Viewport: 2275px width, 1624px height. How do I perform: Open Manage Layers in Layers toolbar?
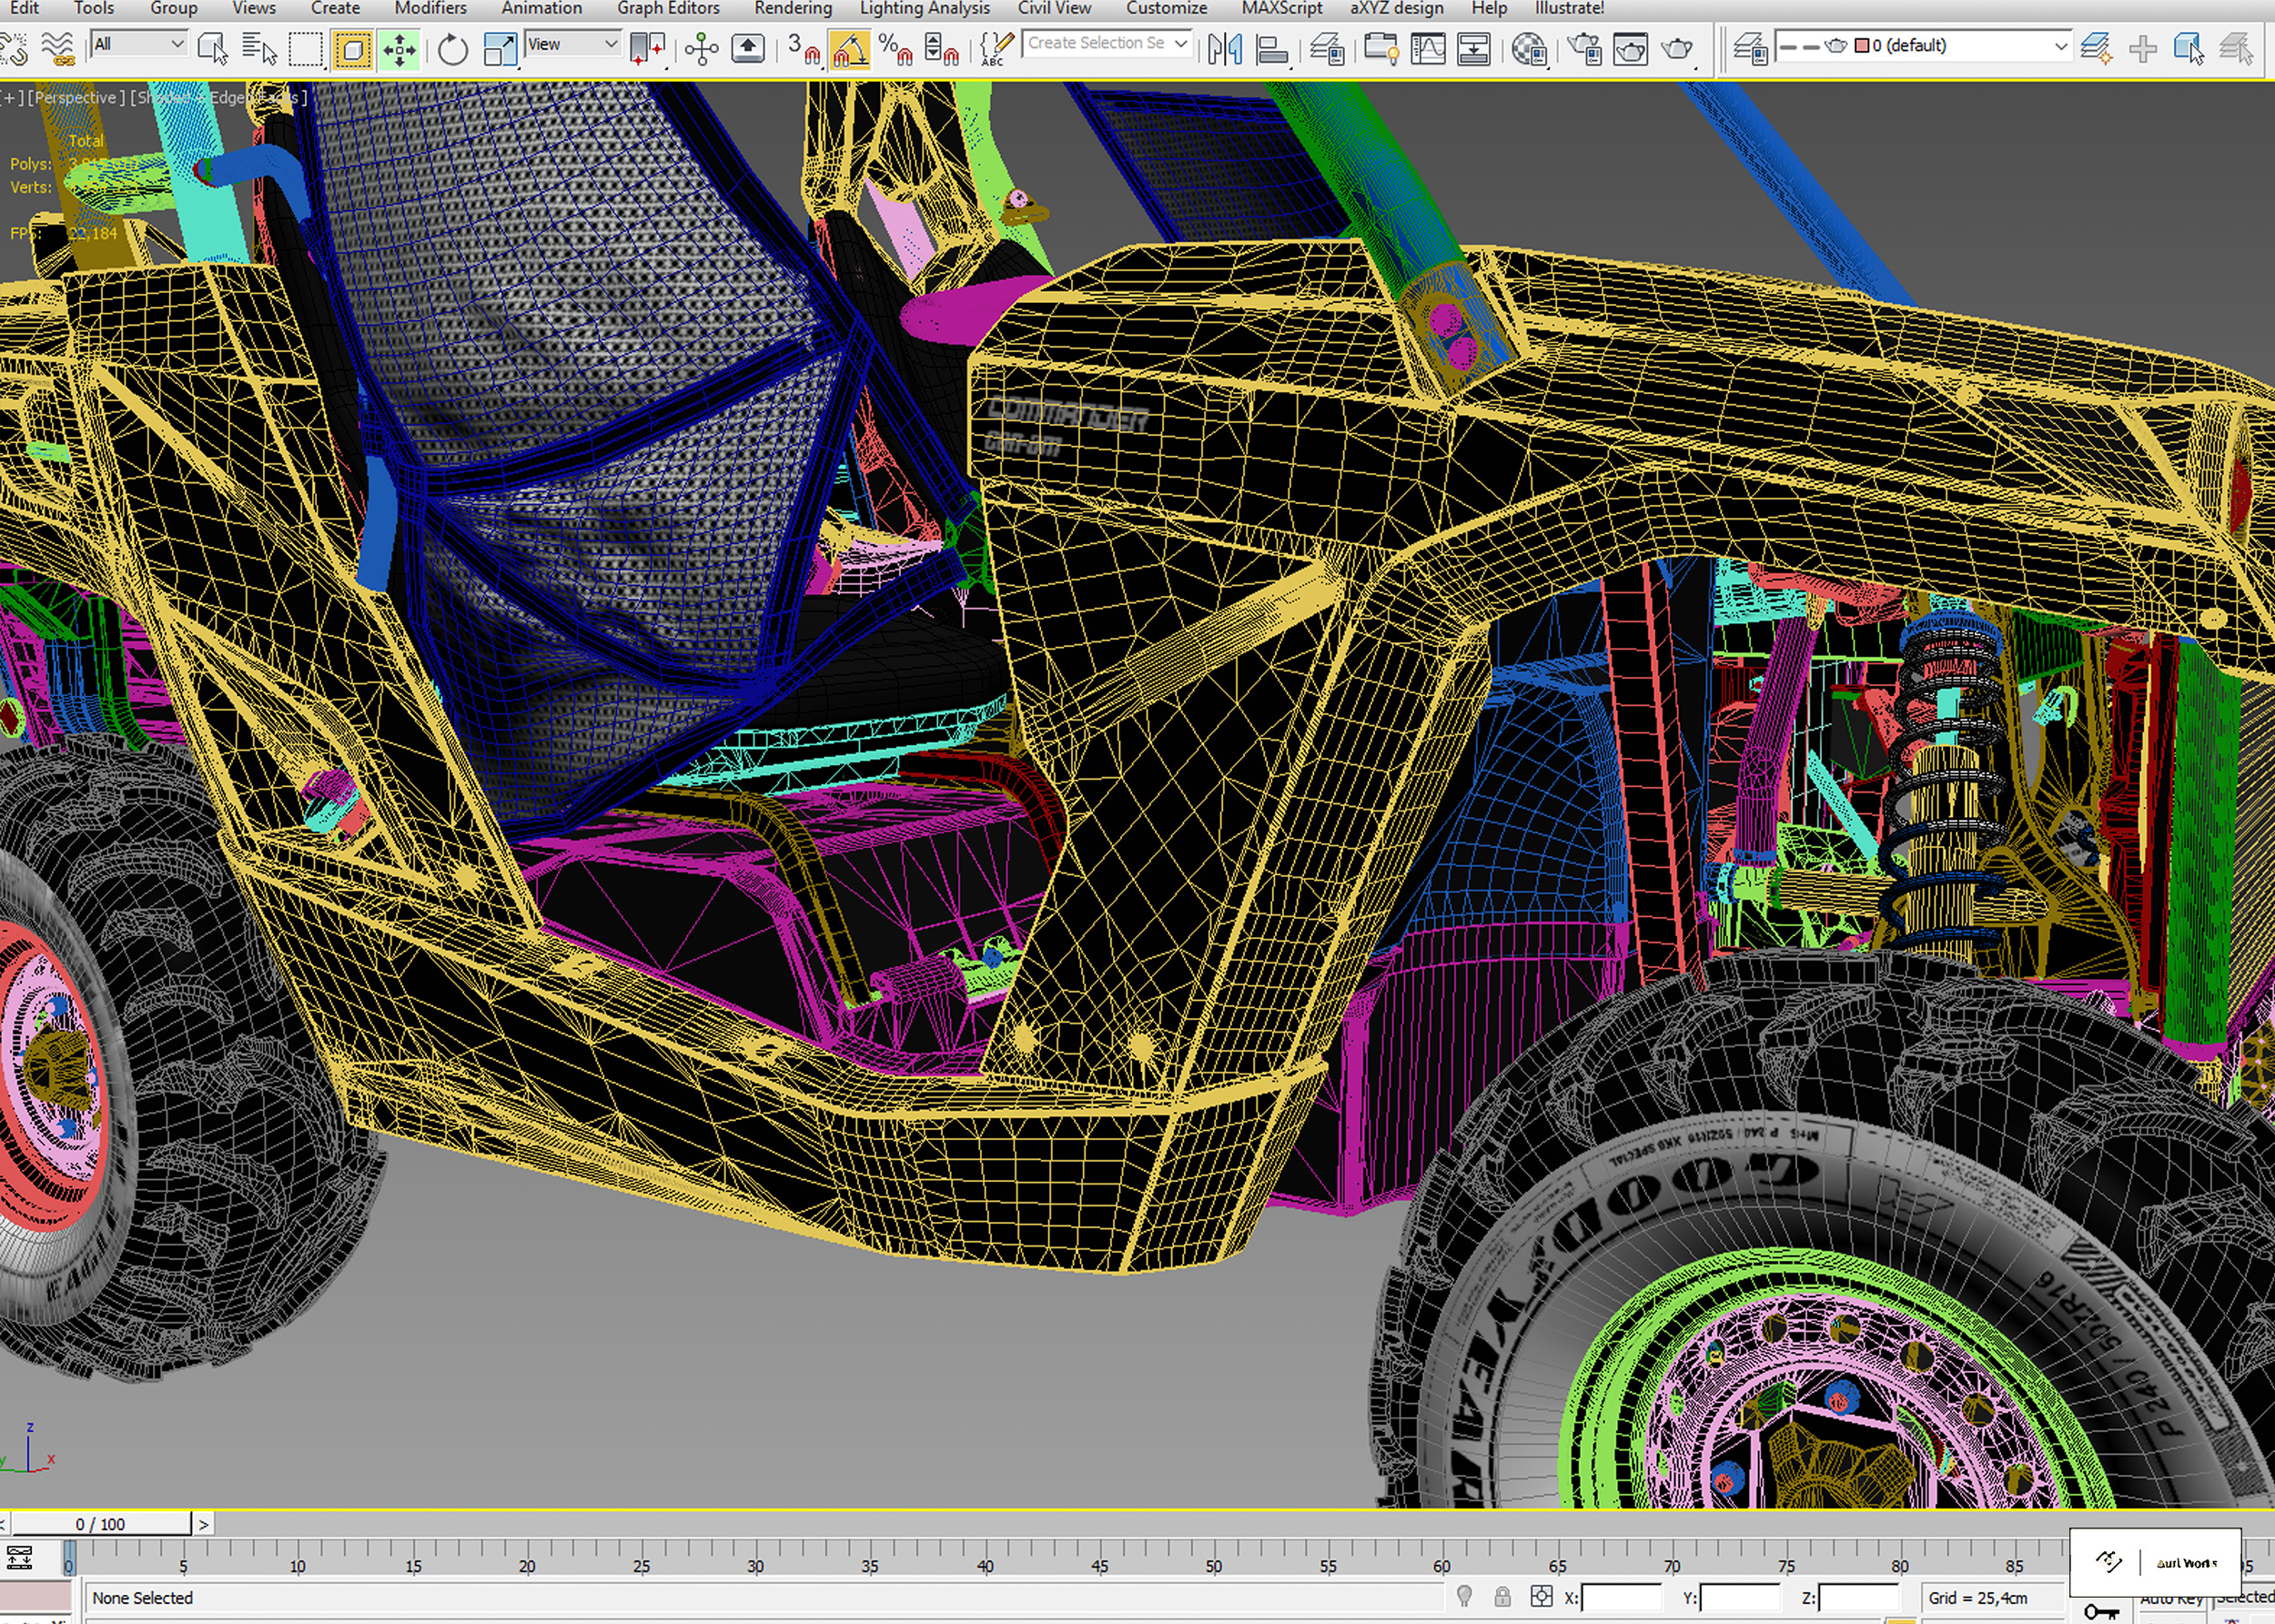1750,48
